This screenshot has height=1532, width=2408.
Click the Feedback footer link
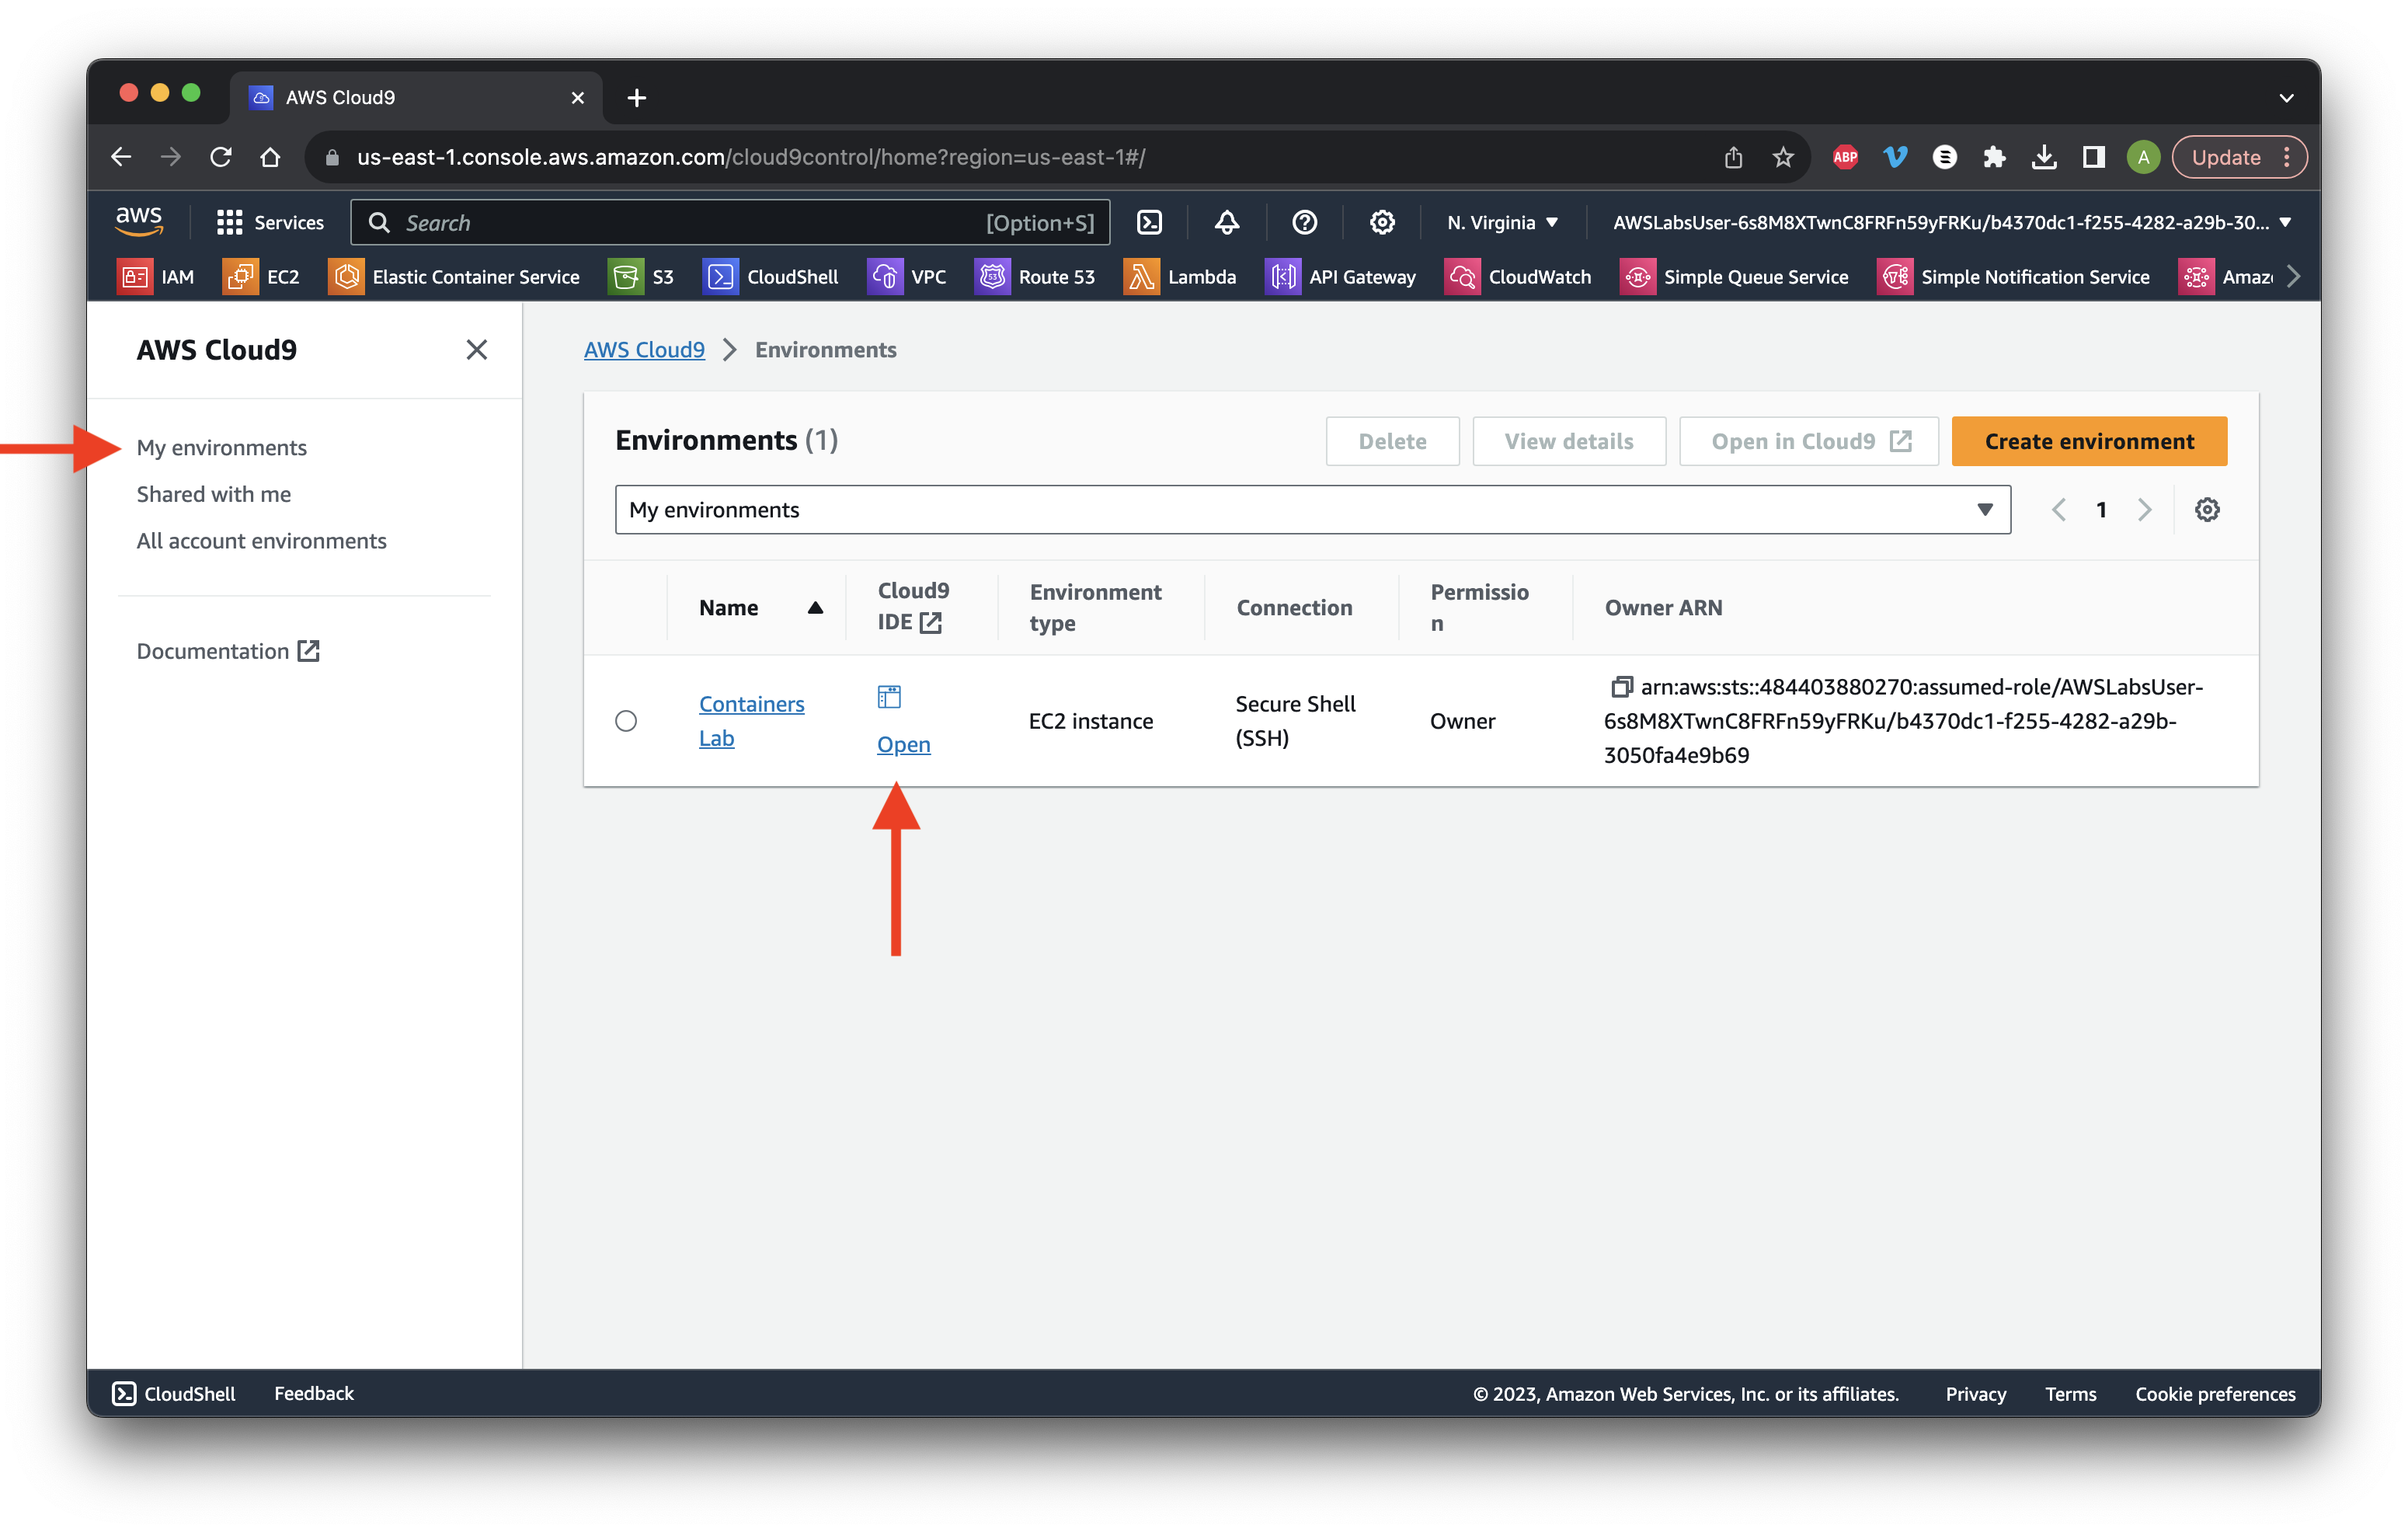point(314,1393)
